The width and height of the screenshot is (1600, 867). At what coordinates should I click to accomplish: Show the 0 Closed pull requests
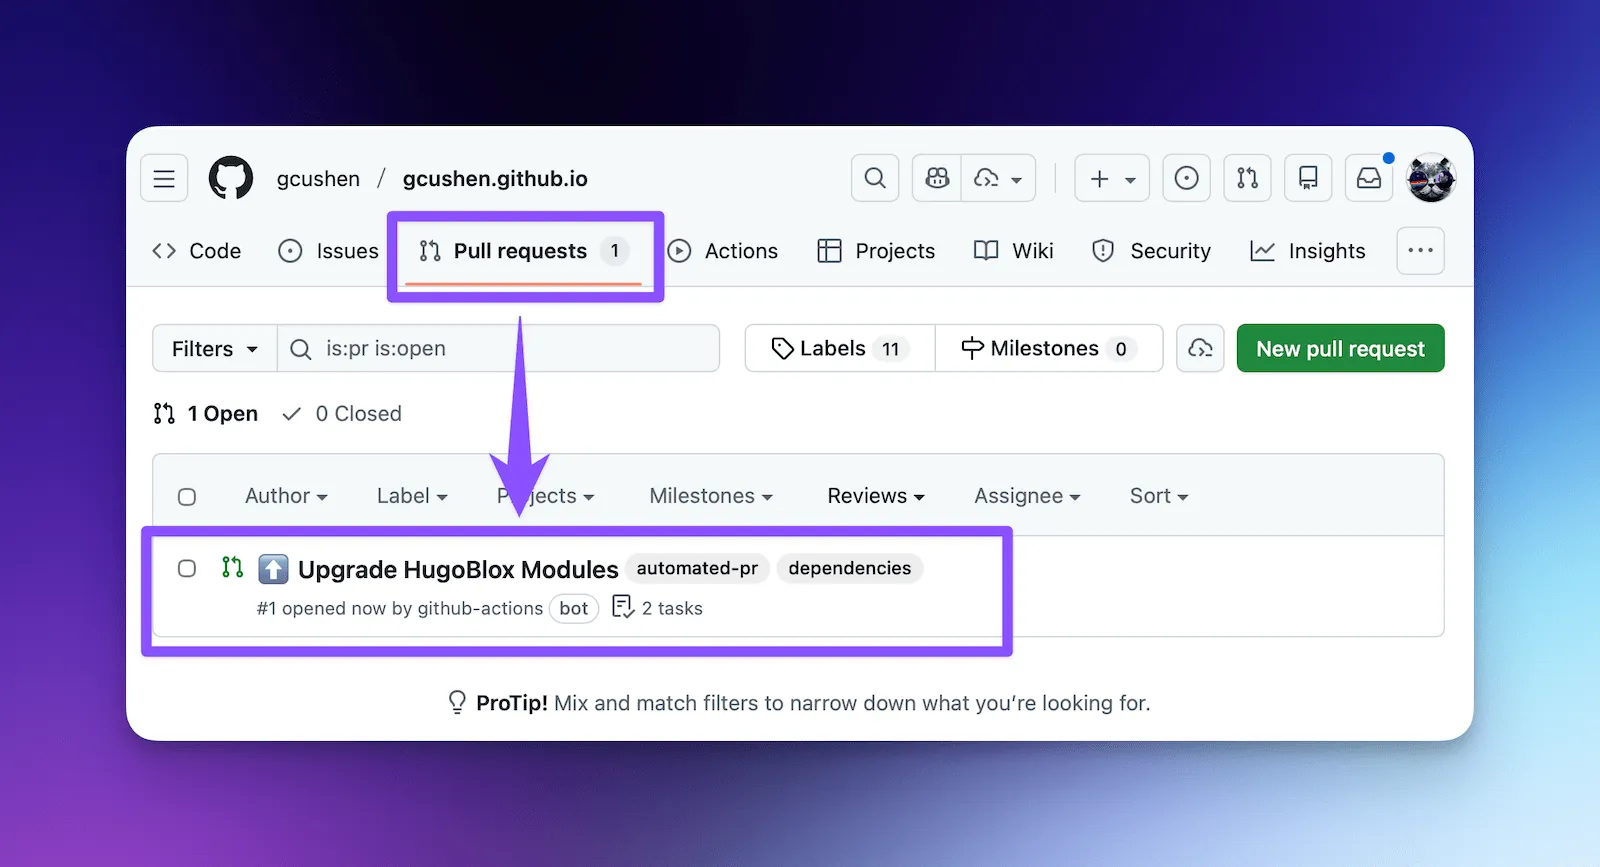pos(342,414)
